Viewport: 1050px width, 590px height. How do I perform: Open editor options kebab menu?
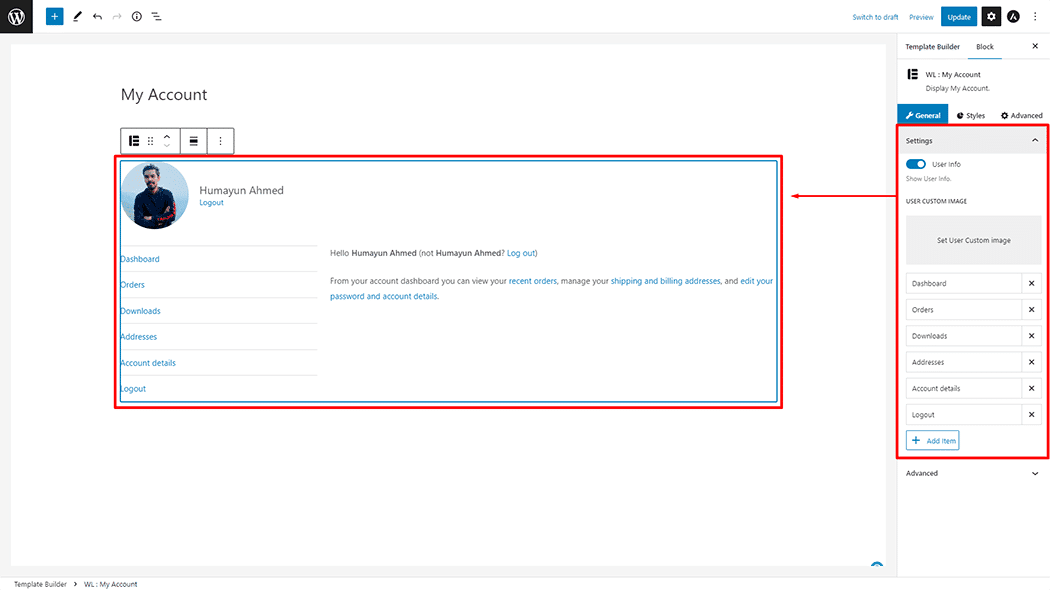click(x=1035, y=17)
